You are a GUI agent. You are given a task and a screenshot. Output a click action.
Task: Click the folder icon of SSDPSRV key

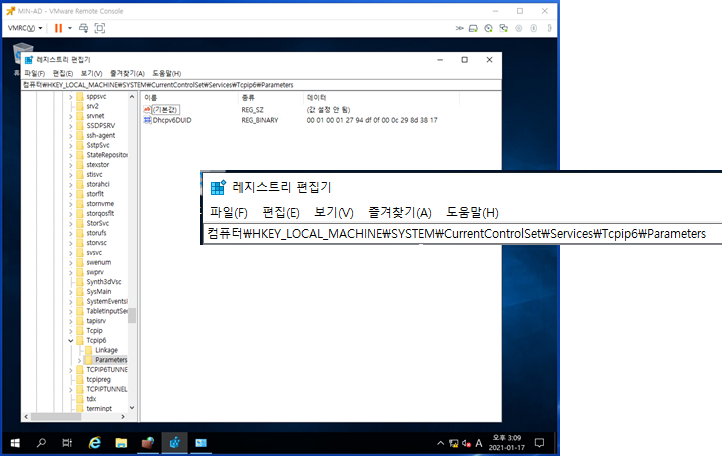click(80, 126)
